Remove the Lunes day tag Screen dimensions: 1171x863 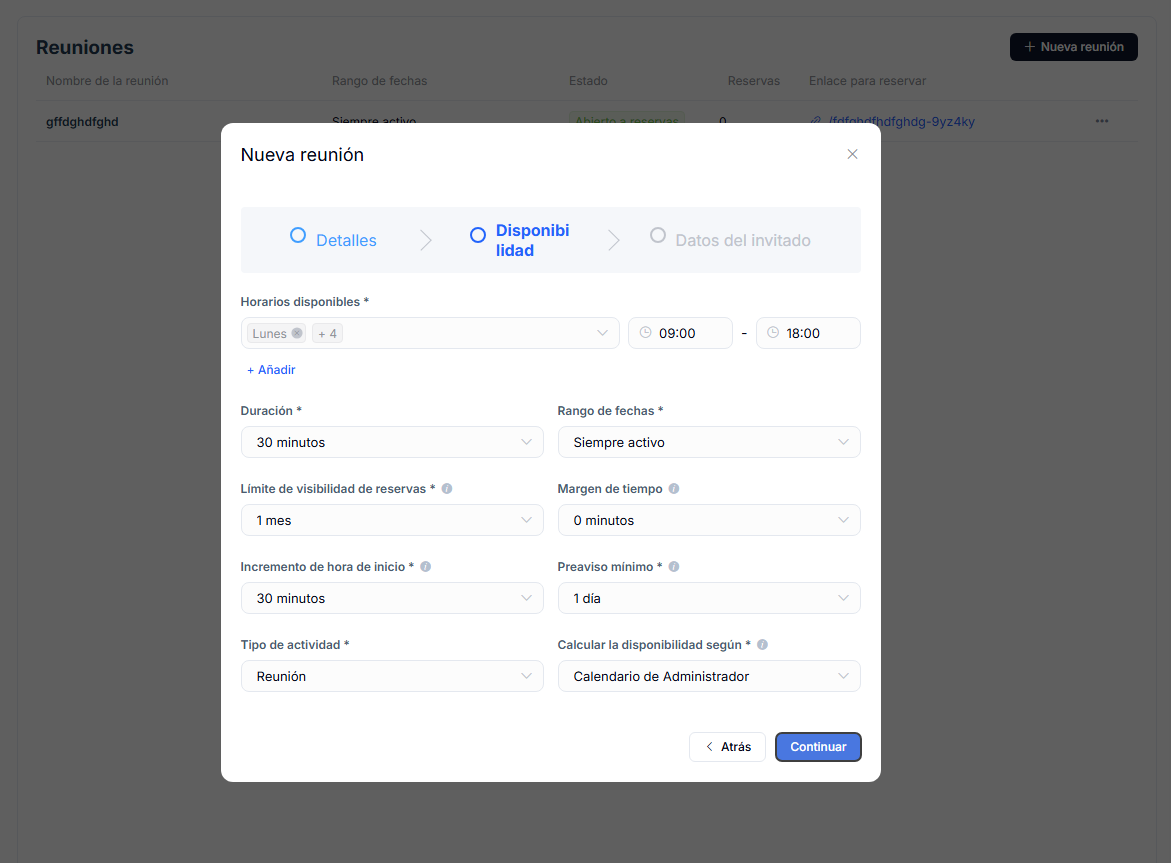point(297,333)
